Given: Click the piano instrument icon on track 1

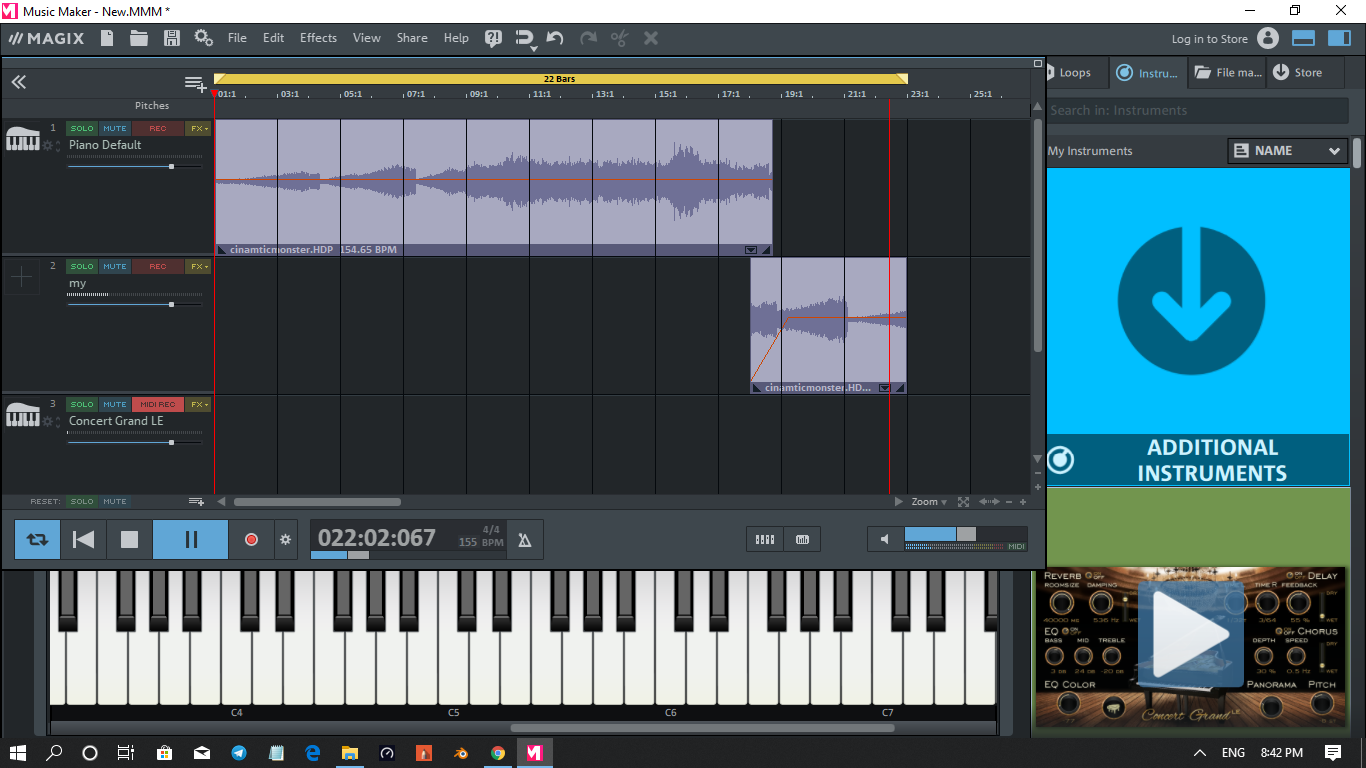Looking at the screenshot, I should [x=22, y=140].
